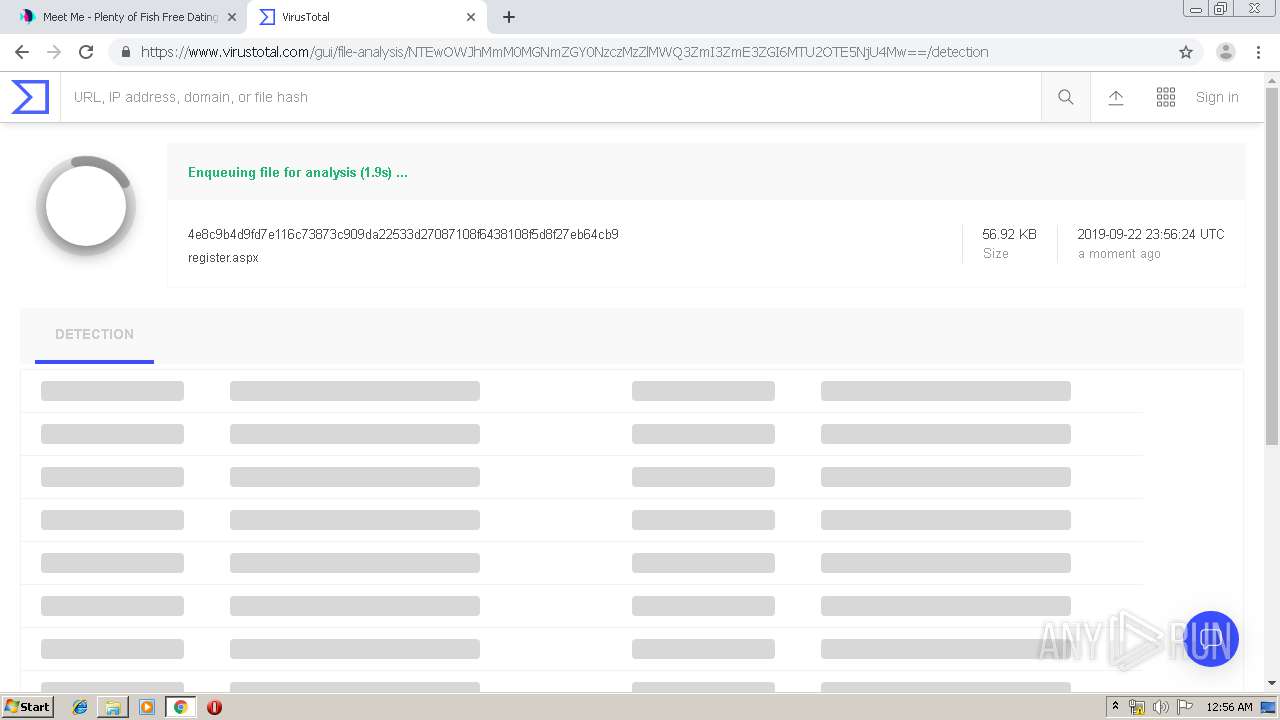The height and width of the screenshot is (720, 1280).
Task: Bookmark this page with the star
Action: tap(1186, 52)
